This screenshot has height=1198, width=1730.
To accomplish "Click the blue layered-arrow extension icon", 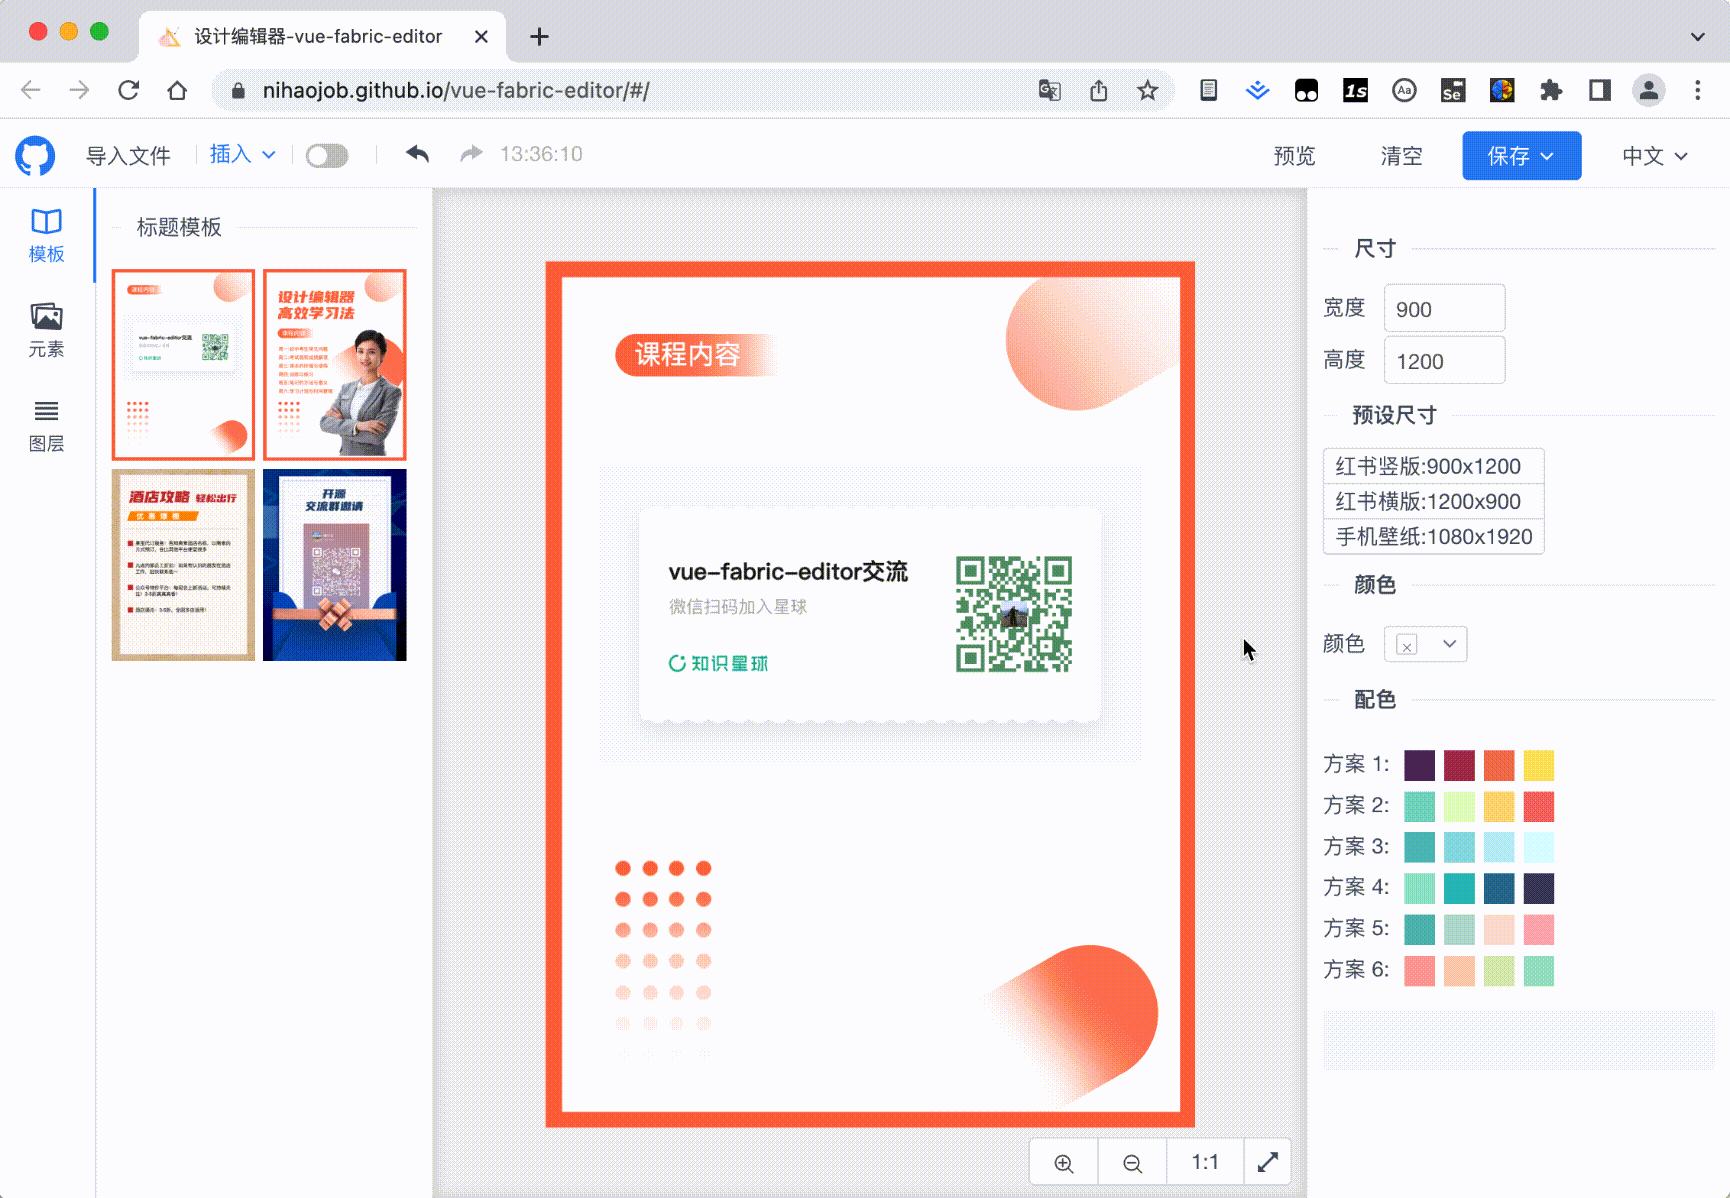I will tap(1257, 90).
